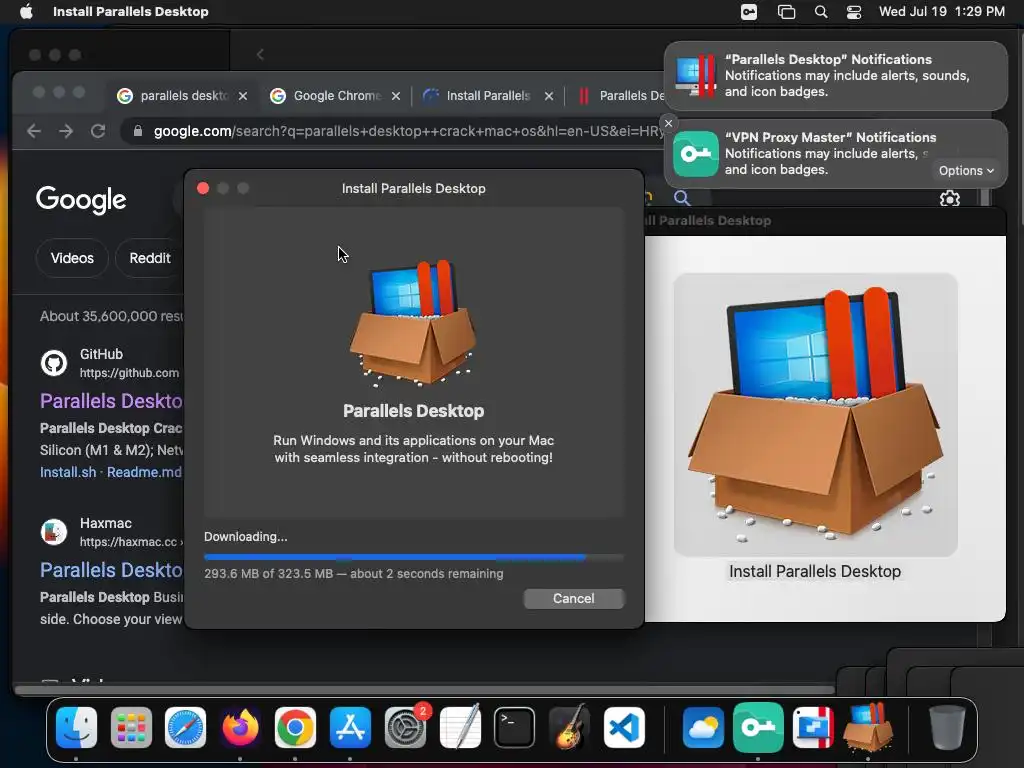1024x768 pixels.
Task: Click the Google logo
Action: coord(81,199)
